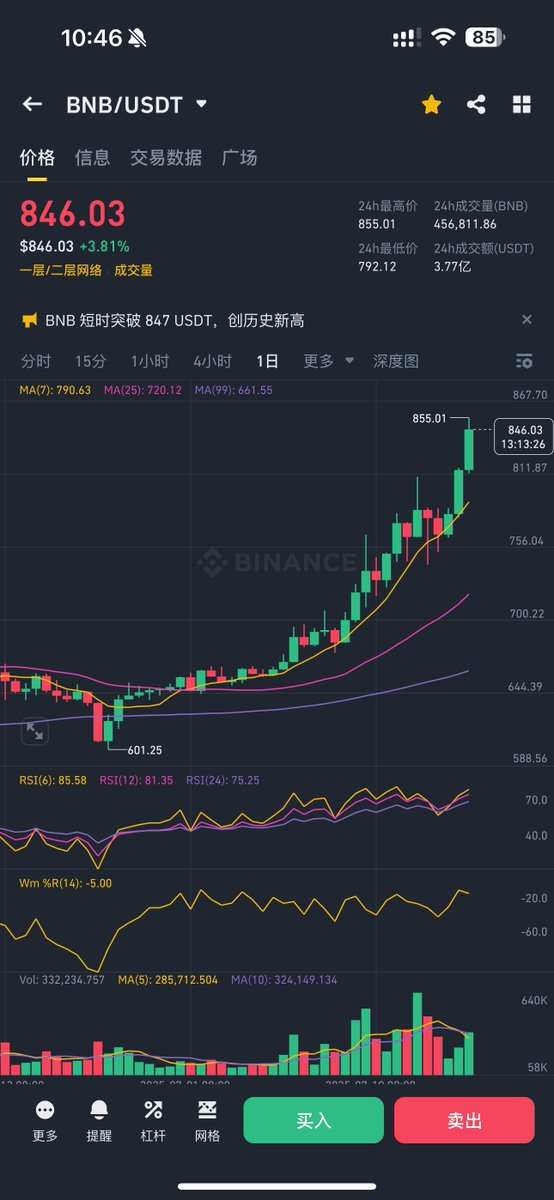Viewport: 554px width, 1200px height.
Task: Open the 更多 menu at bottom
Action: pyautogui.click(x=45, y=1119)
